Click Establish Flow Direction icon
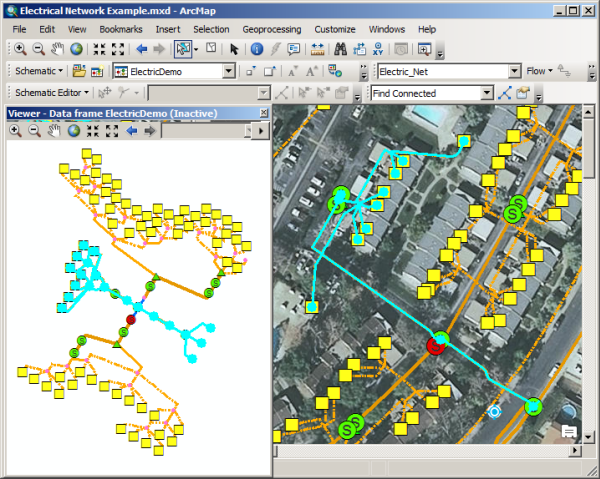Image resolution: width=600 pixels, height=479 pixels. pos(564,71)
